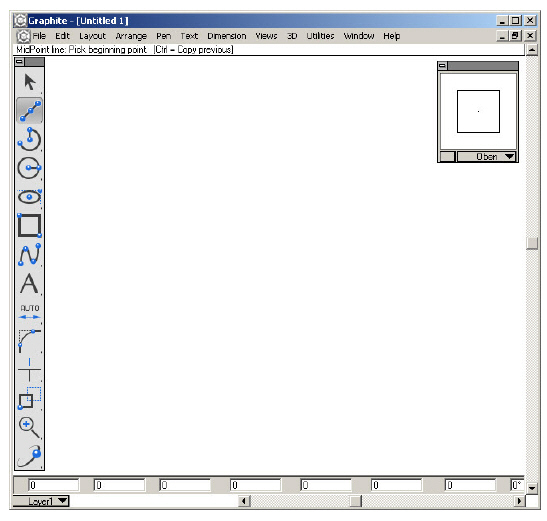Open the Utilities menu
Screen dimensions: 547x521
tap(320, 36)
